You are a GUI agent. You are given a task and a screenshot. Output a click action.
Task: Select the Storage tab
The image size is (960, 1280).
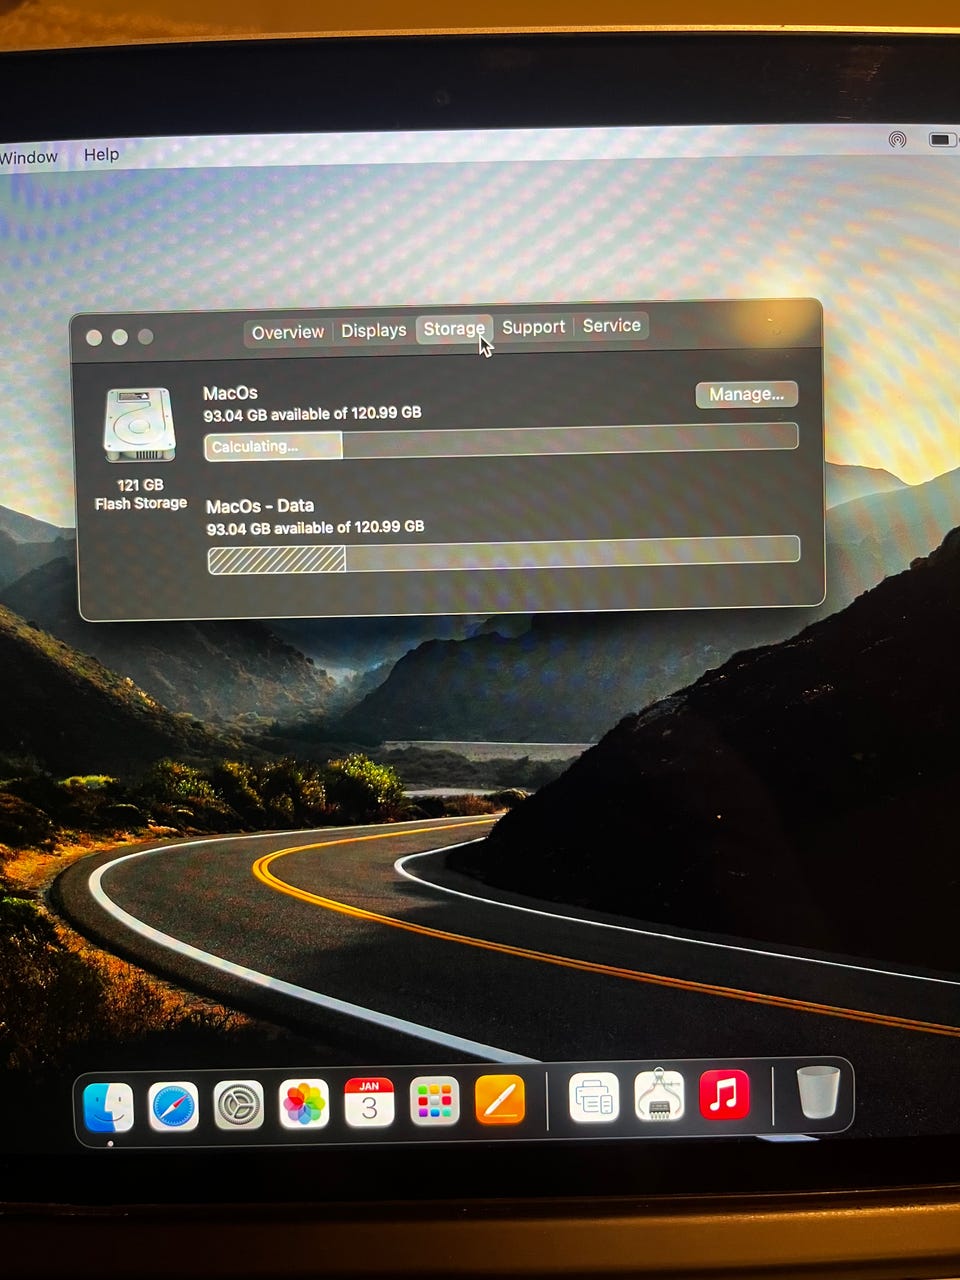[x=454, y=328]
